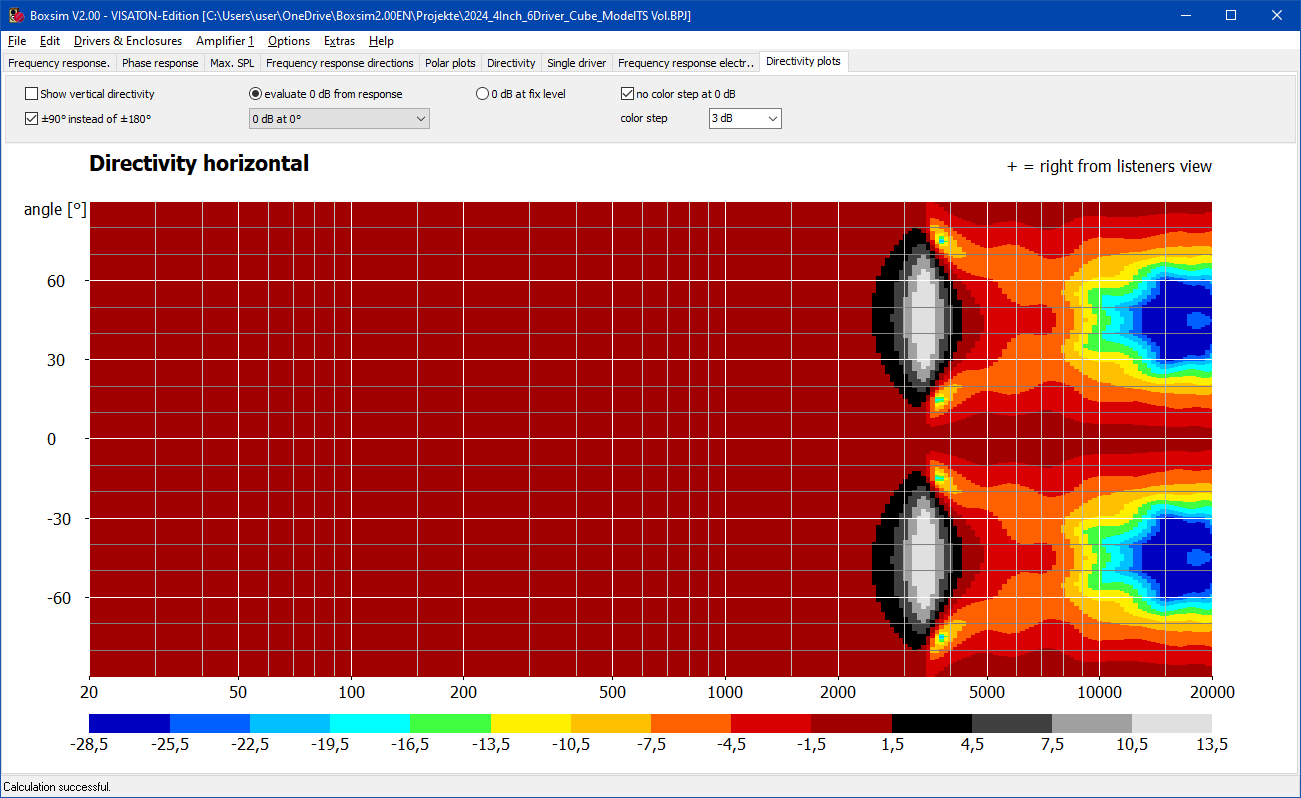Open the Edit menu
The height and width of the screenshot is (798, 1301).
pyautogui.click(x=50, y=41)
